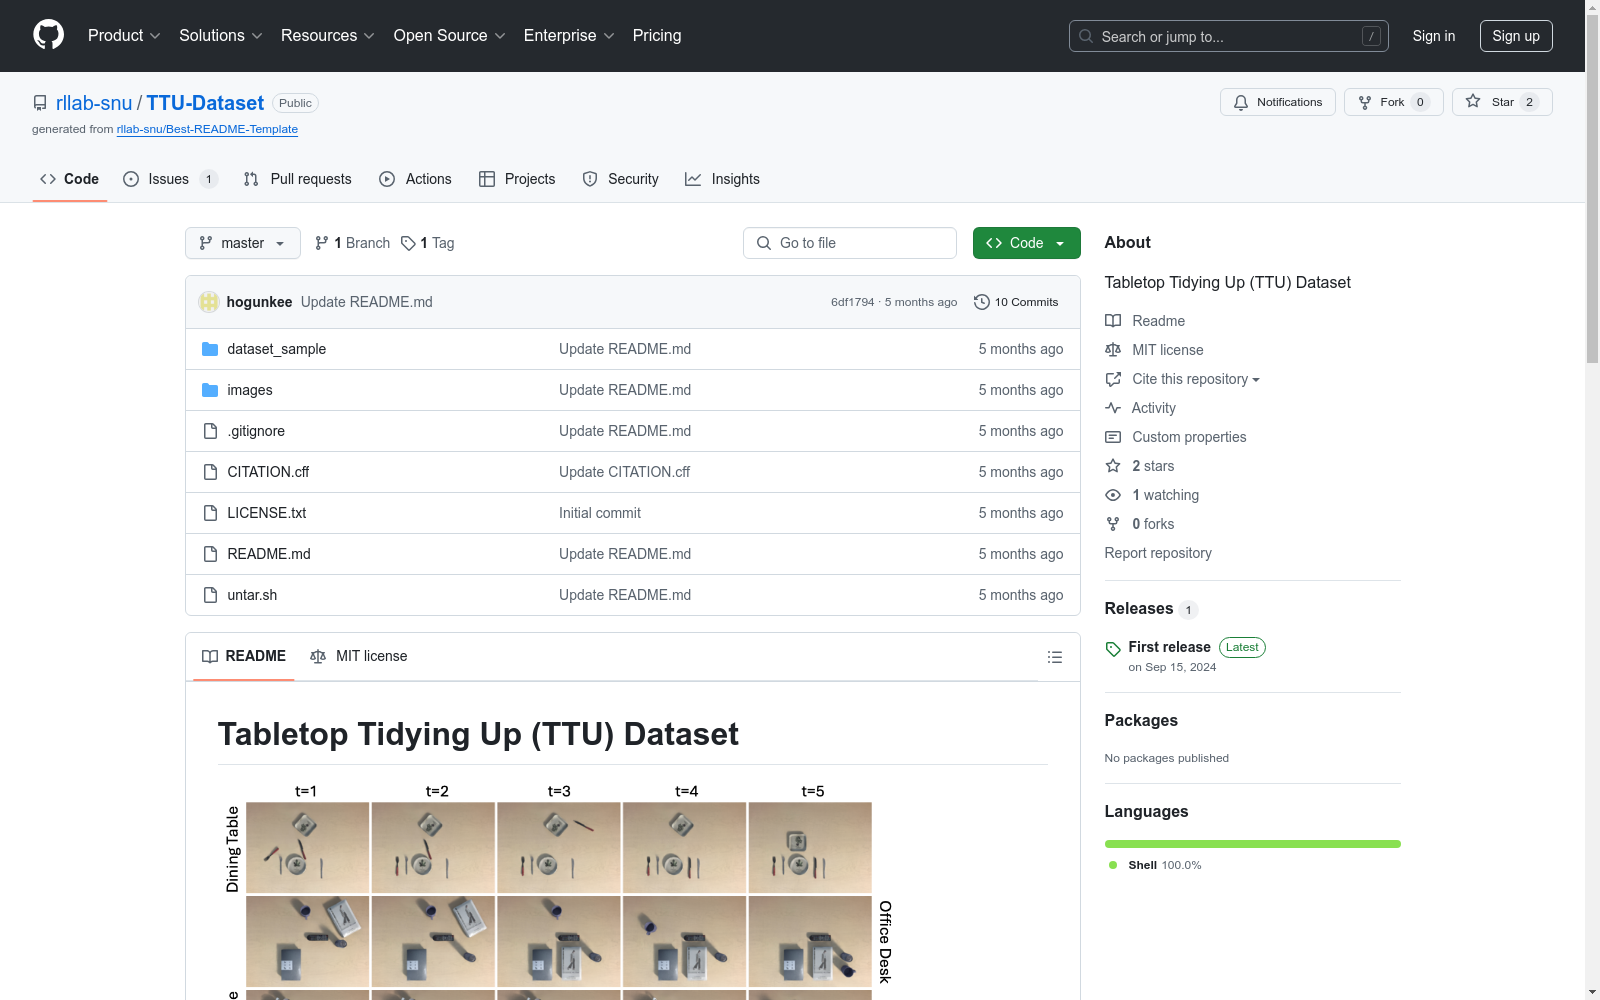The image size is (1600, 1000).
Task: Open the Initial commit message link
Action: pos(600,513)
